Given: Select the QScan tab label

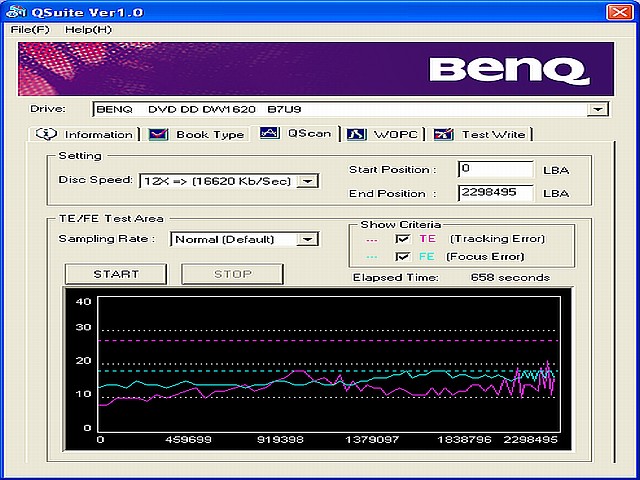Looking at the screenshot, I should [x=310, y=133].
